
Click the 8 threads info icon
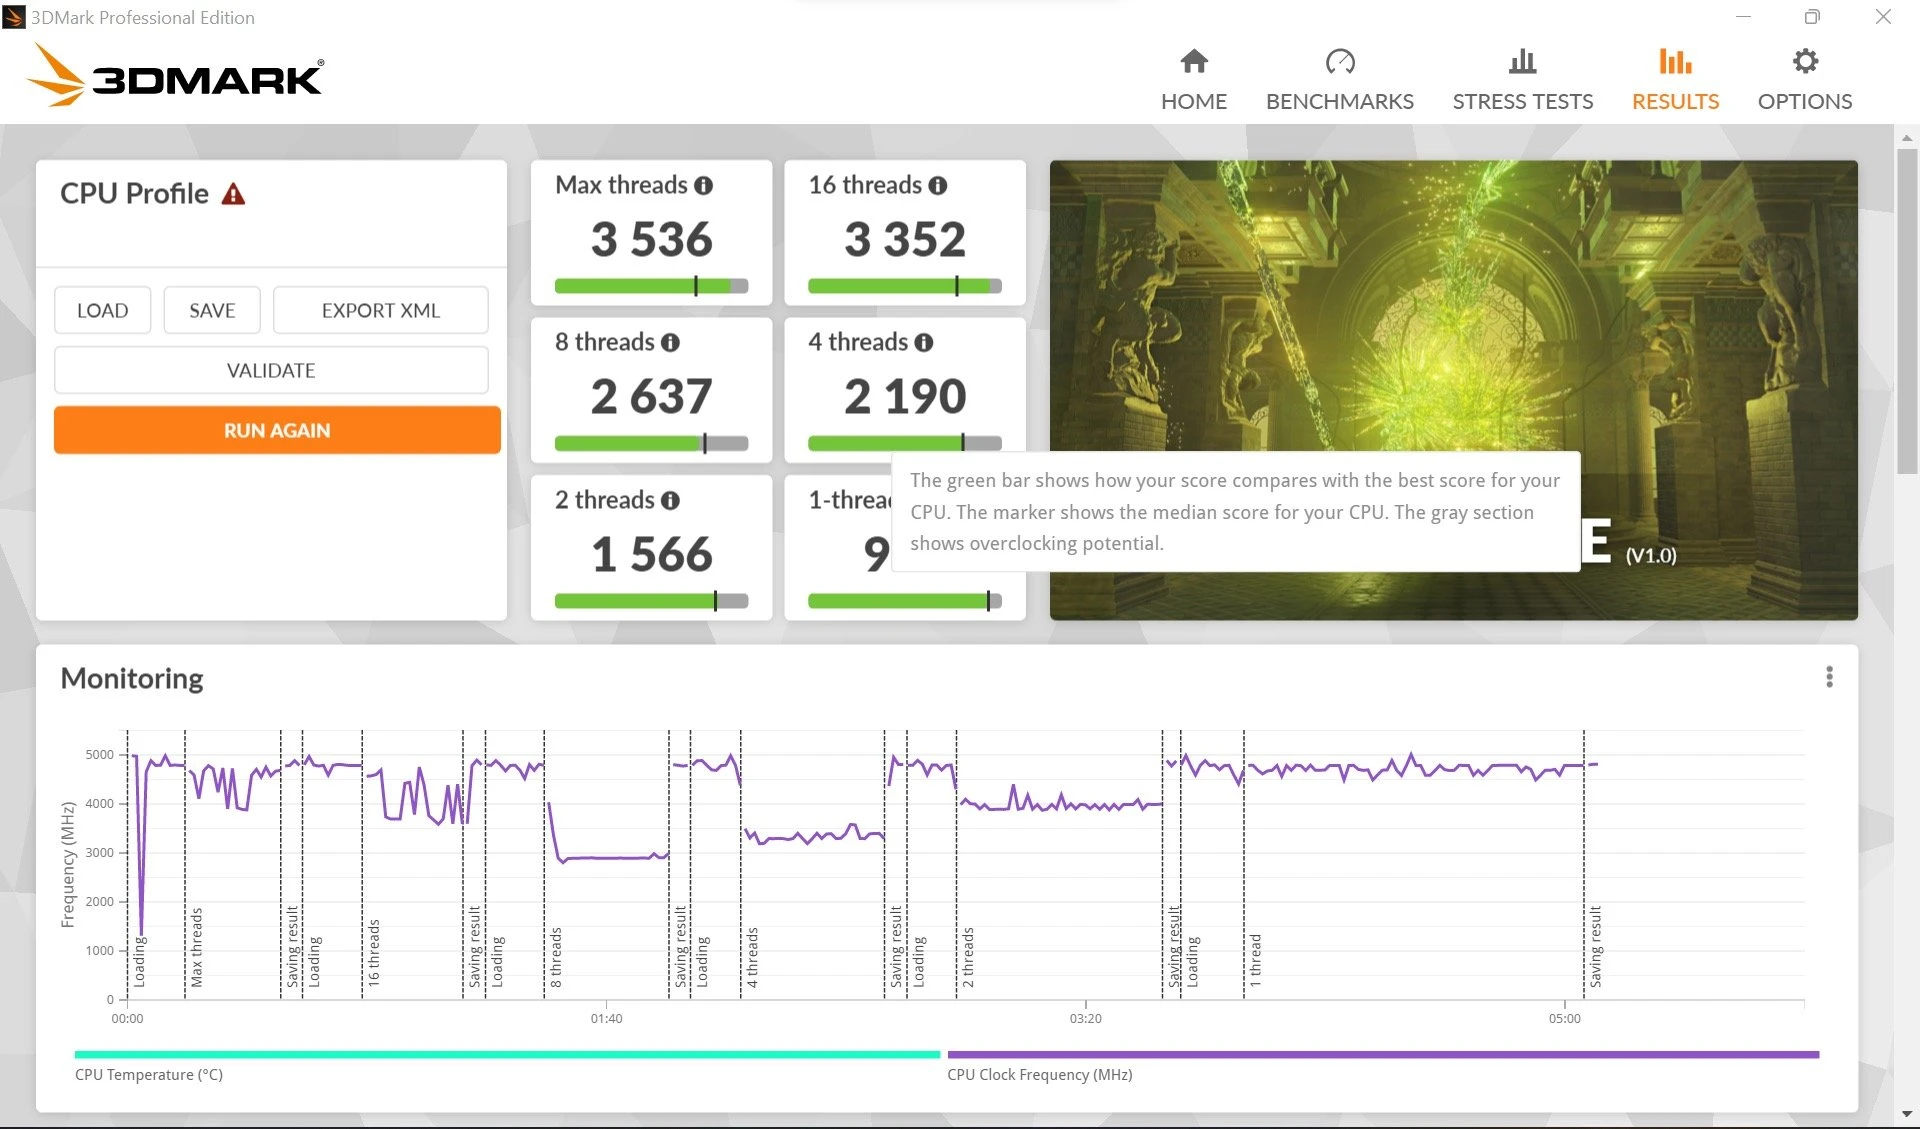click(x=670, y=343)
